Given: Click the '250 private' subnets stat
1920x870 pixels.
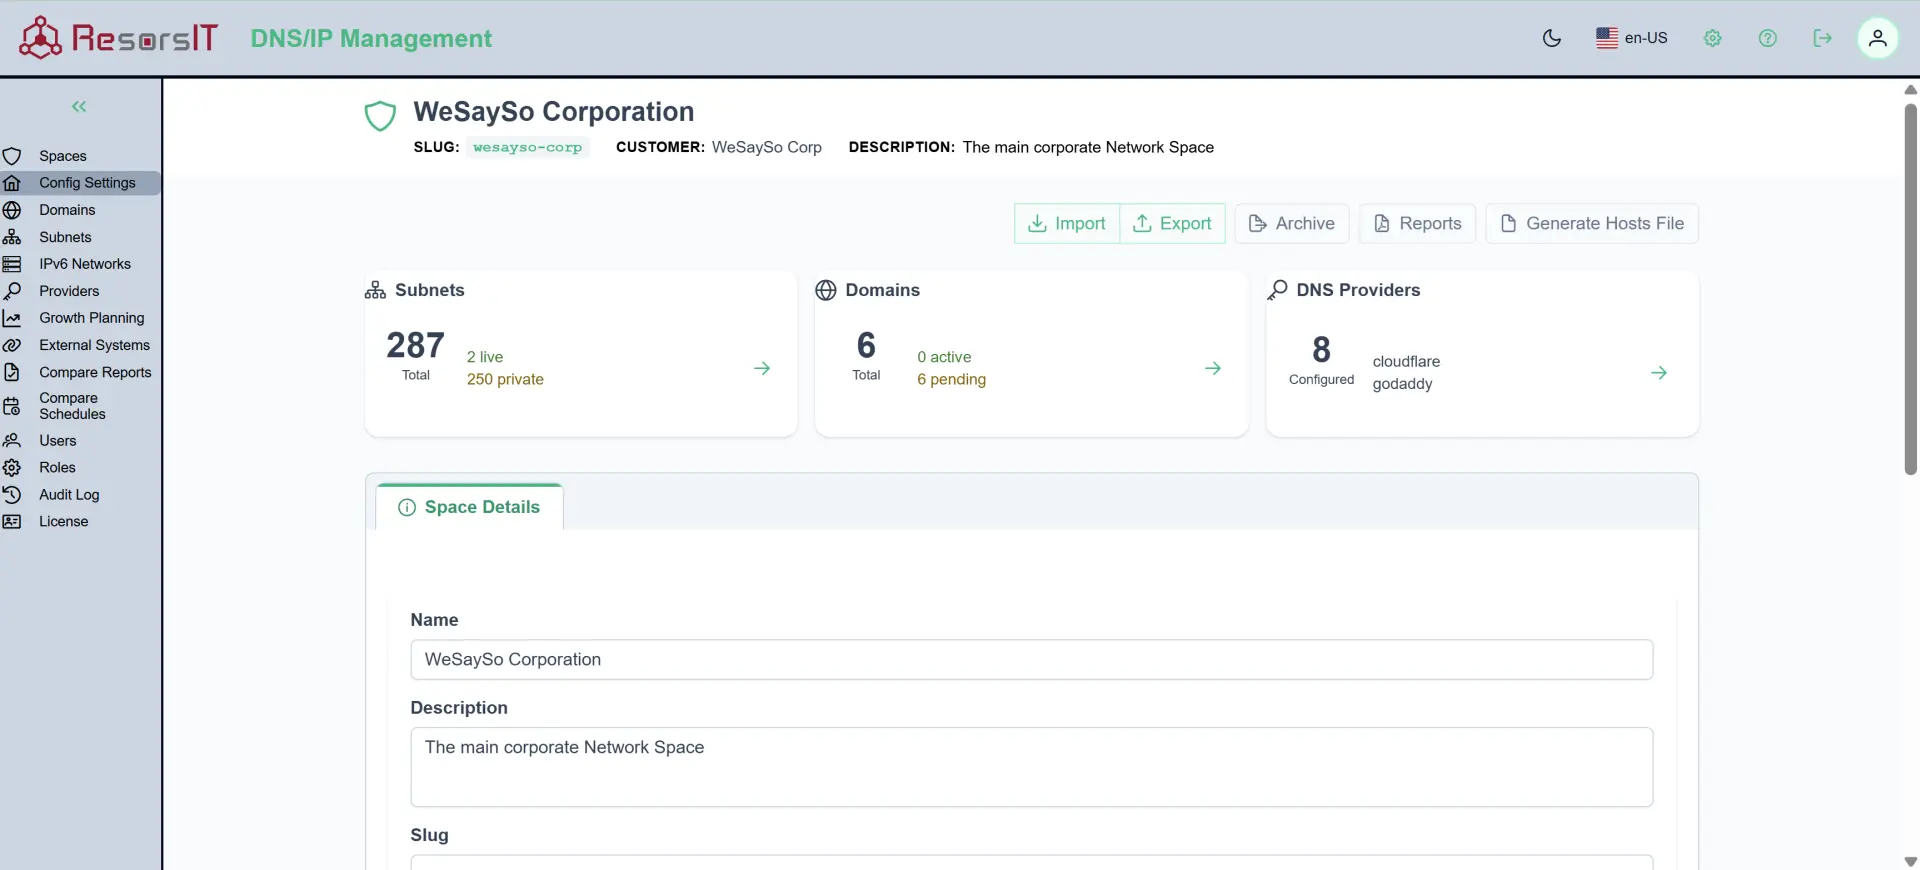Looking at the screenshot, I should (505, 379).
